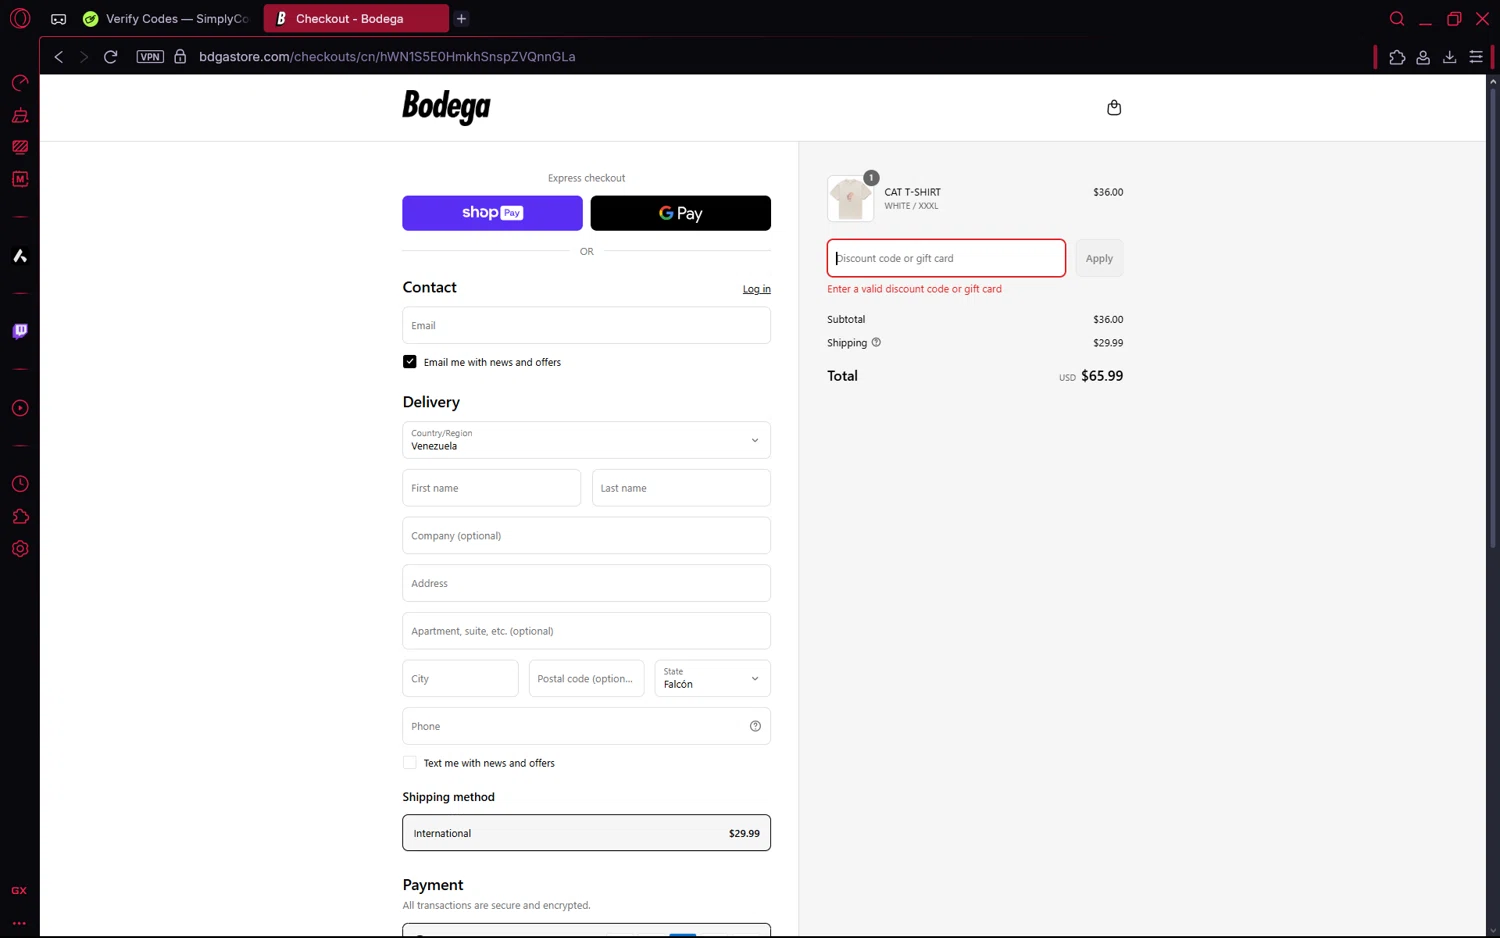Check Text me with news and offers
Screen dimensions: 1500x938
click(x=410, y=763)
